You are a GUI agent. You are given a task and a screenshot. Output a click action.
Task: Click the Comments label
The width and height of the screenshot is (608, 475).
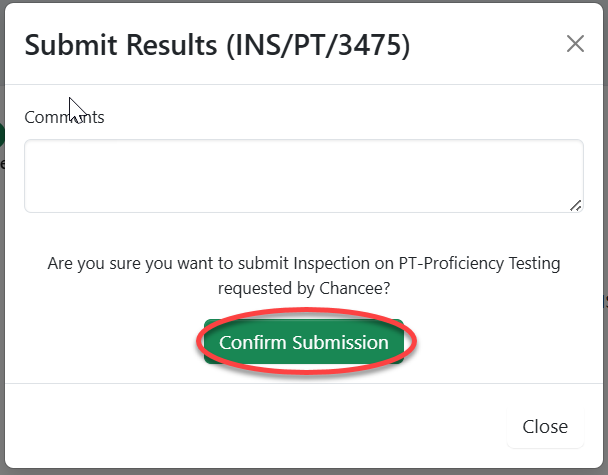(x=64, y=117)
